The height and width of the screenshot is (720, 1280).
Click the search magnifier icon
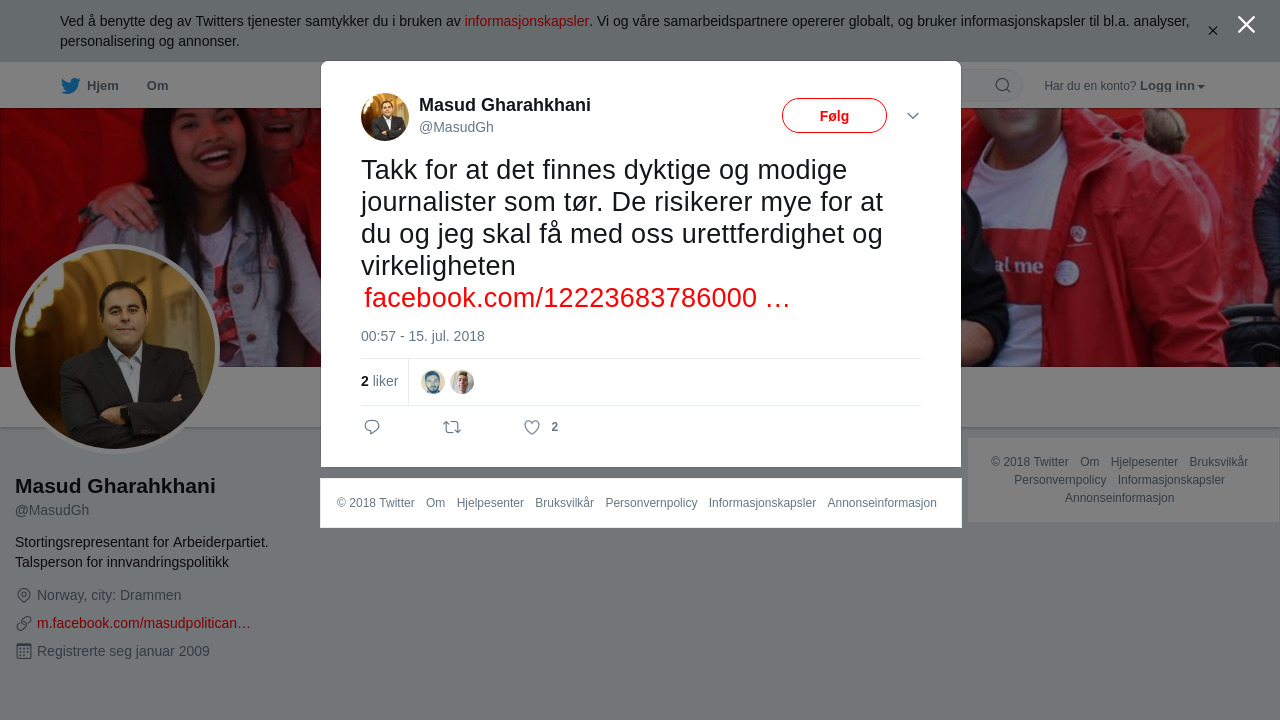1003,85
